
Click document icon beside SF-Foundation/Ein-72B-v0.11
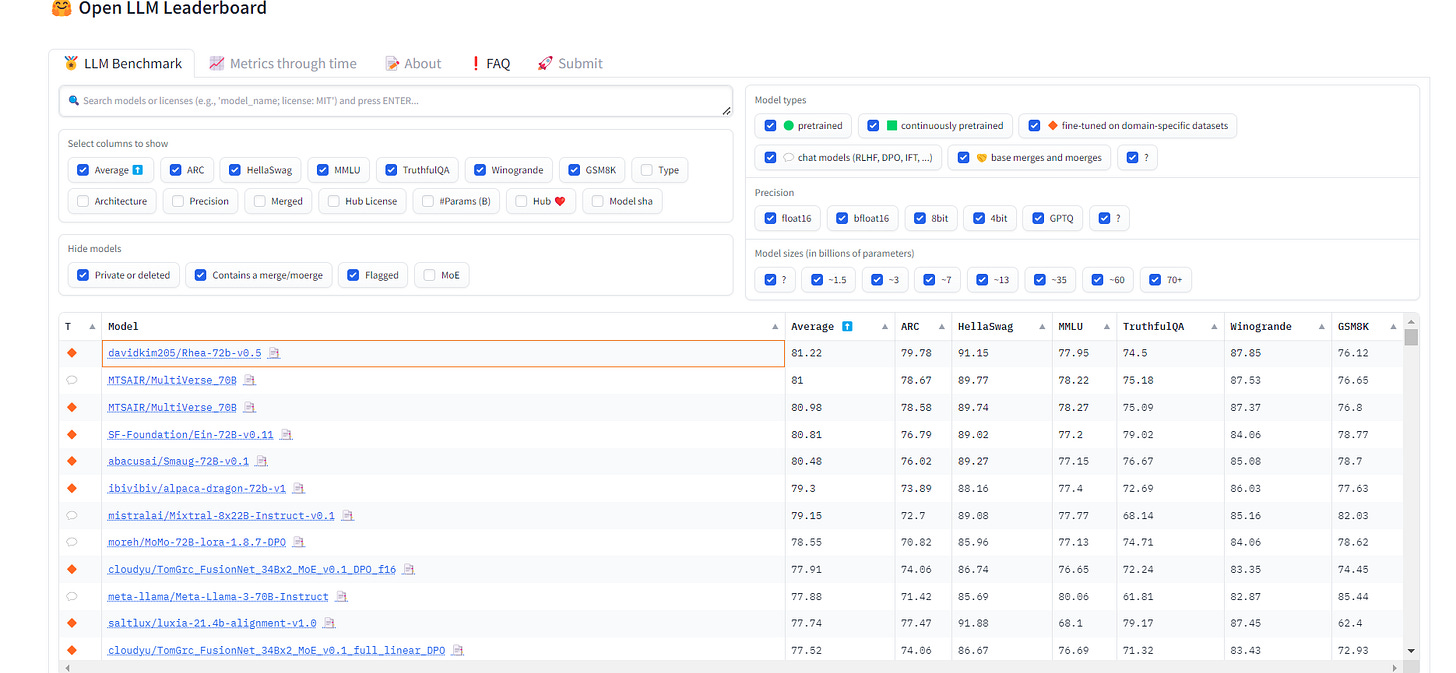(x=286, y=434)
